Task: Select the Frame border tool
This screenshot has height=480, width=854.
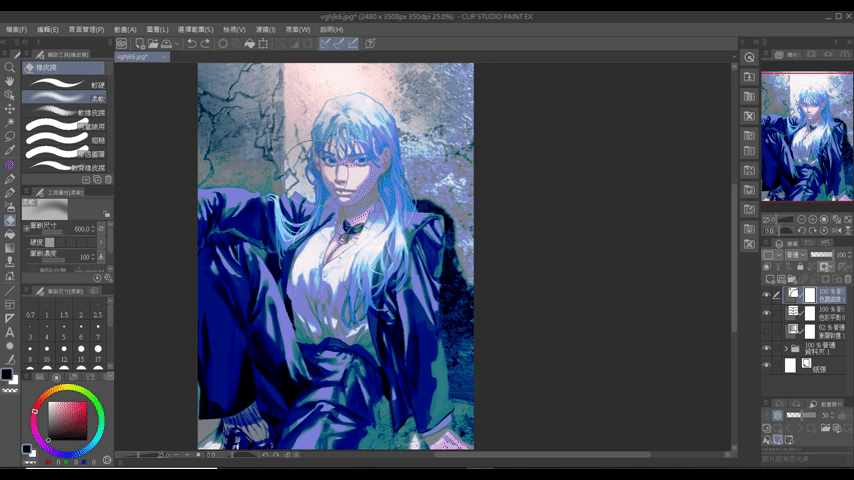Action: [x=9, y=305]
